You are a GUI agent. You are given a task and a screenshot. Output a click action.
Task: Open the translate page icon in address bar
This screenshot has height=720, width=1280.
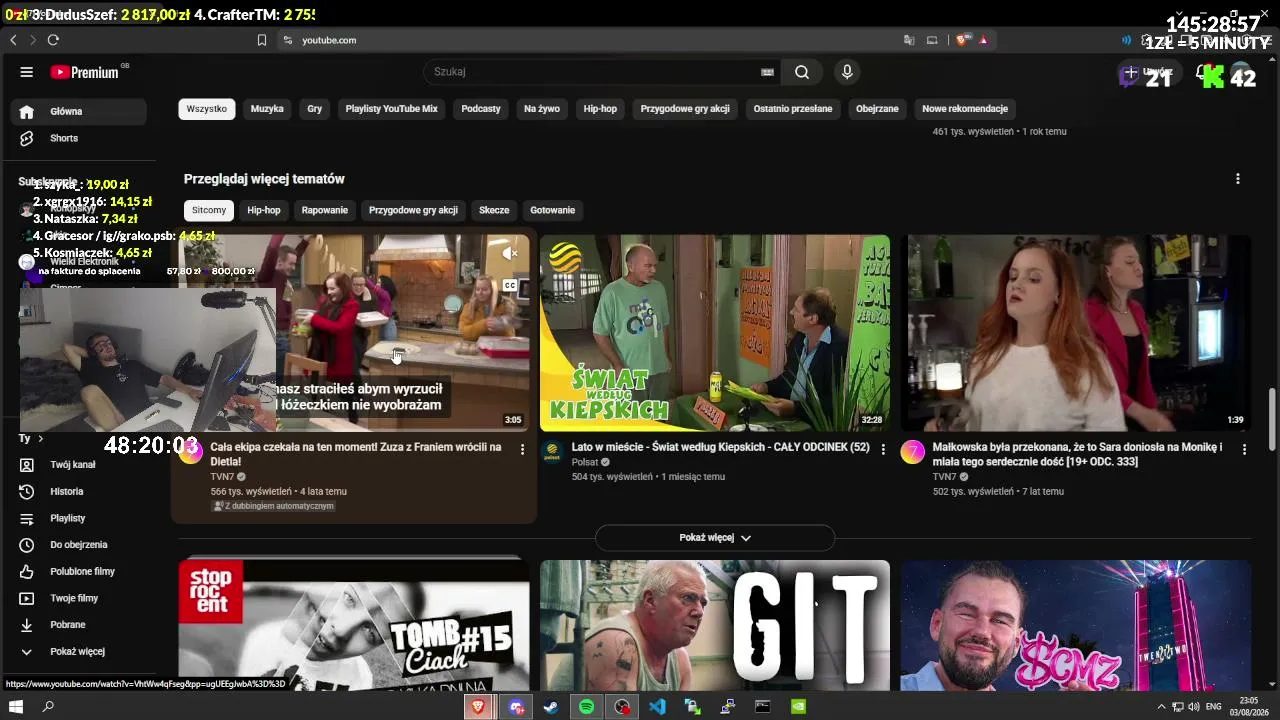pos(909,40)
